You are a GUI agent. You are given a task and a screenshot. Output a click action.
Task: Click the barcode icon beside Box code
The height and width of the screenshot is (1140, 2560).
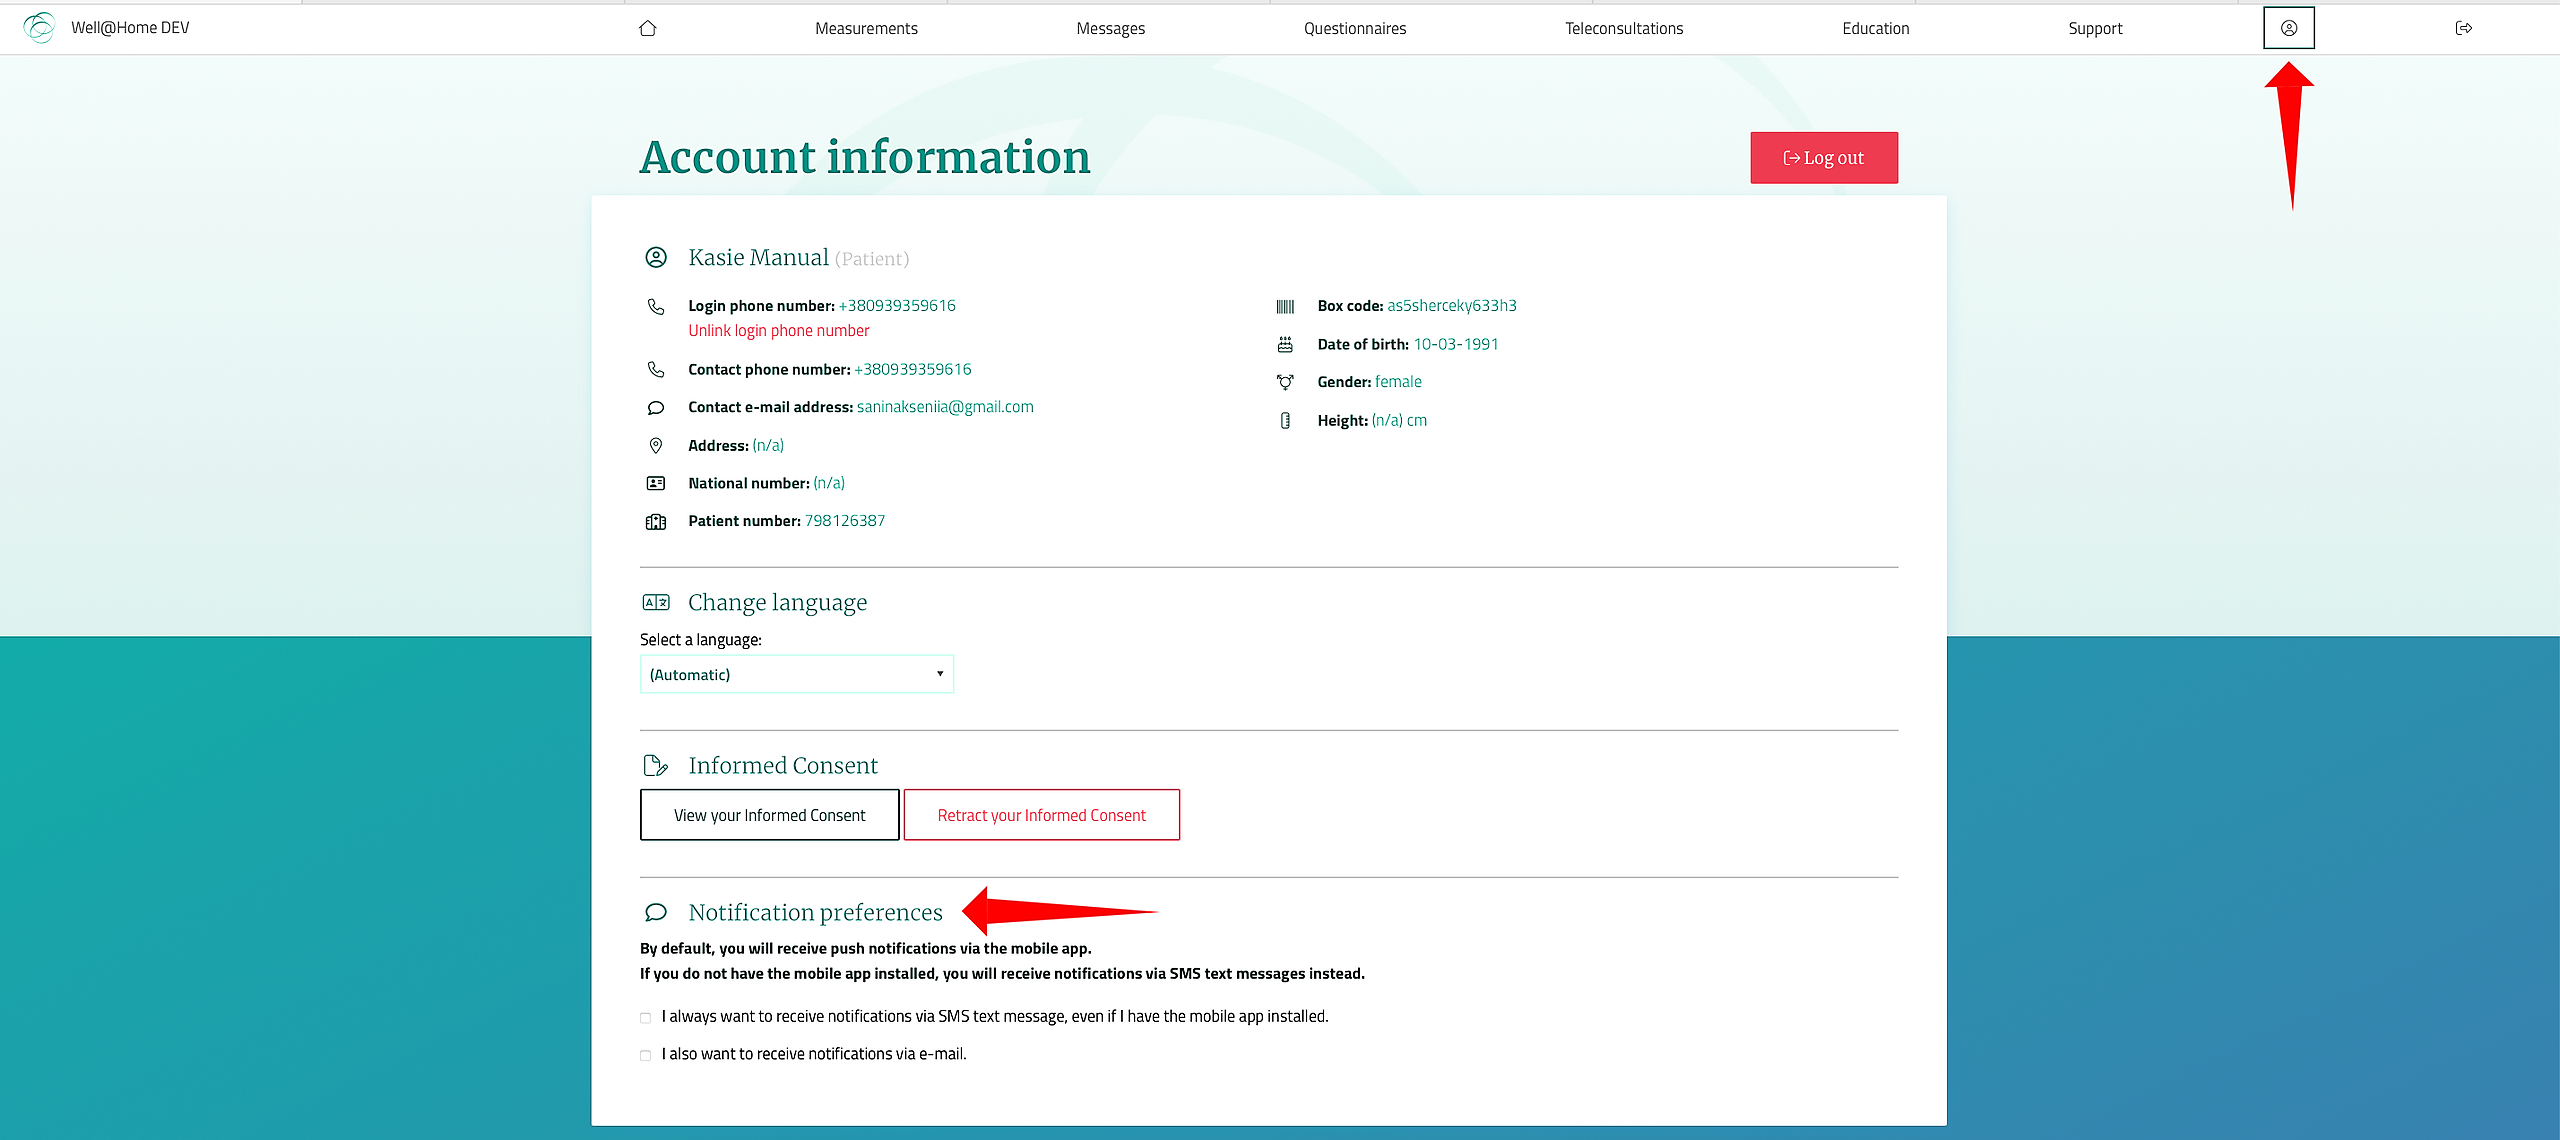pyautogui.click(x=1285, y=306)
